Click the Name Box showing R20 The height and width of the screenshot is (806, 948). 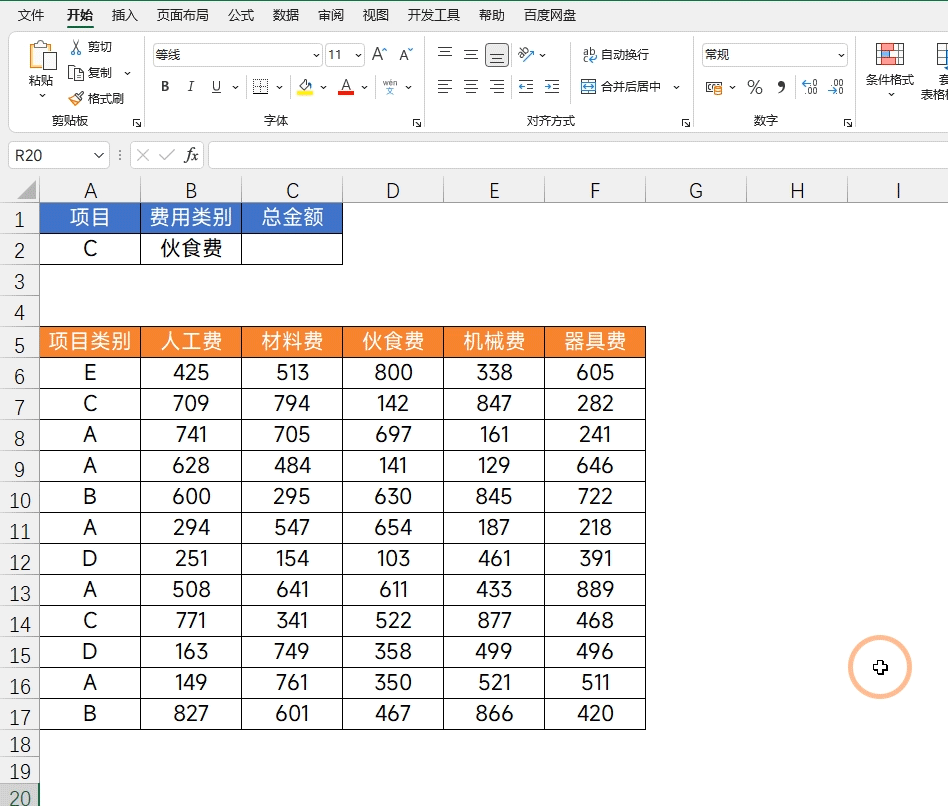51,155
